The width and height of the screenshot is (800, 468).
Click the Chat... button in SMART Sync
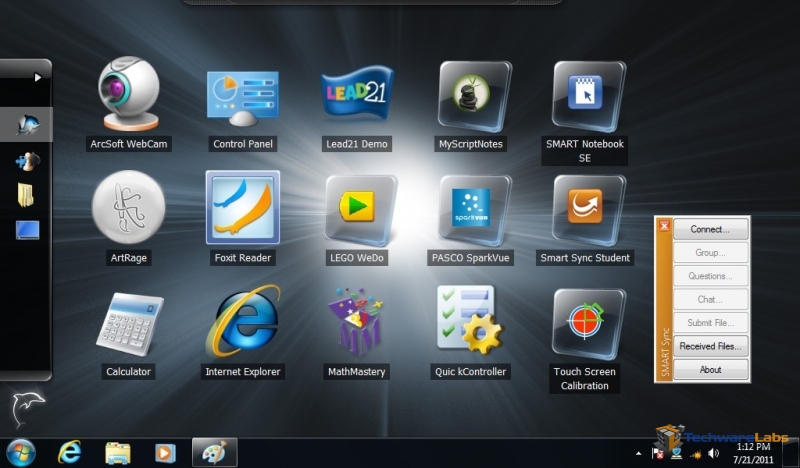click(711, 300)
